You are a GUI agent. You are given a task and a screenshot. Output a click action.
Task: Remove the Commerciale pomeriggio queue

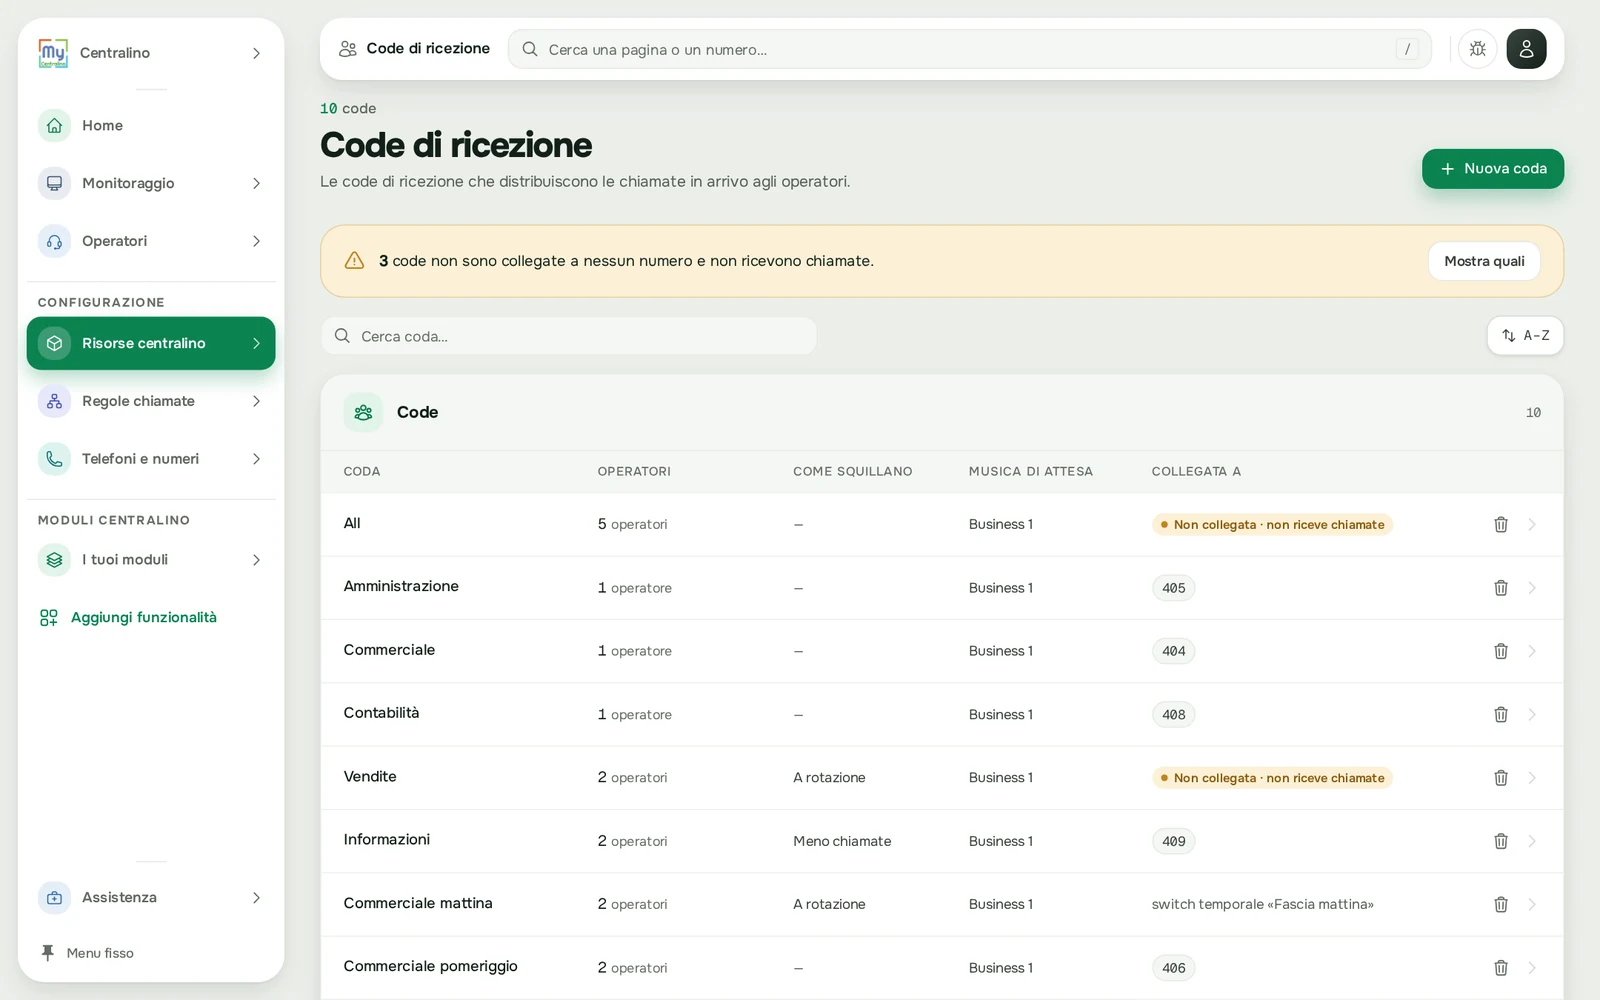coord(1501,968)
